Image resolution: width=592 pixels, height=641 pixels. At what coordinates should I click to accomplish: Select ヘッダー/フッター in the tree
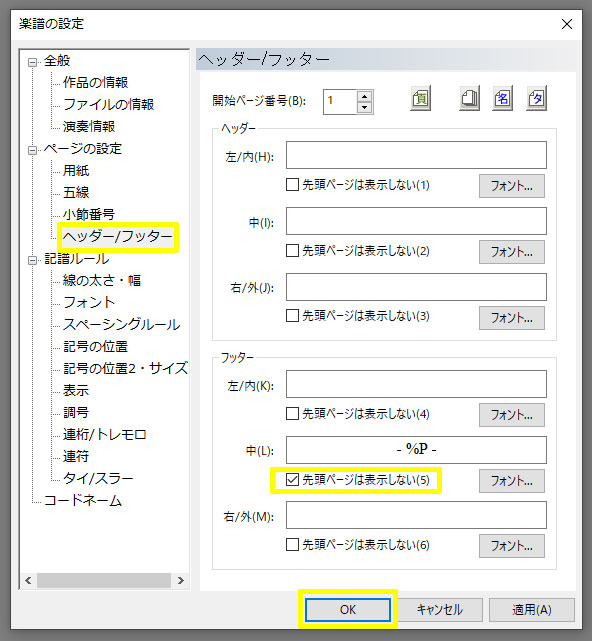pos(117,237)
